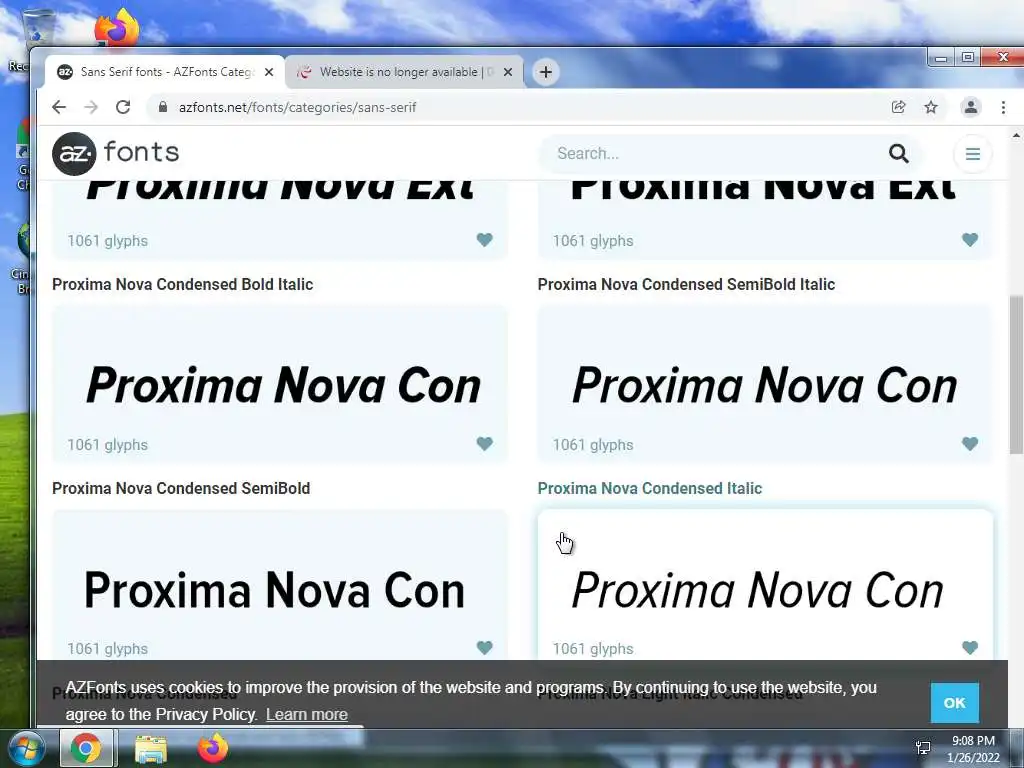The height and width of the screenshot is (768, 1024).
Task: Open Chrome three-dot menu
Action: [1003, 107]
